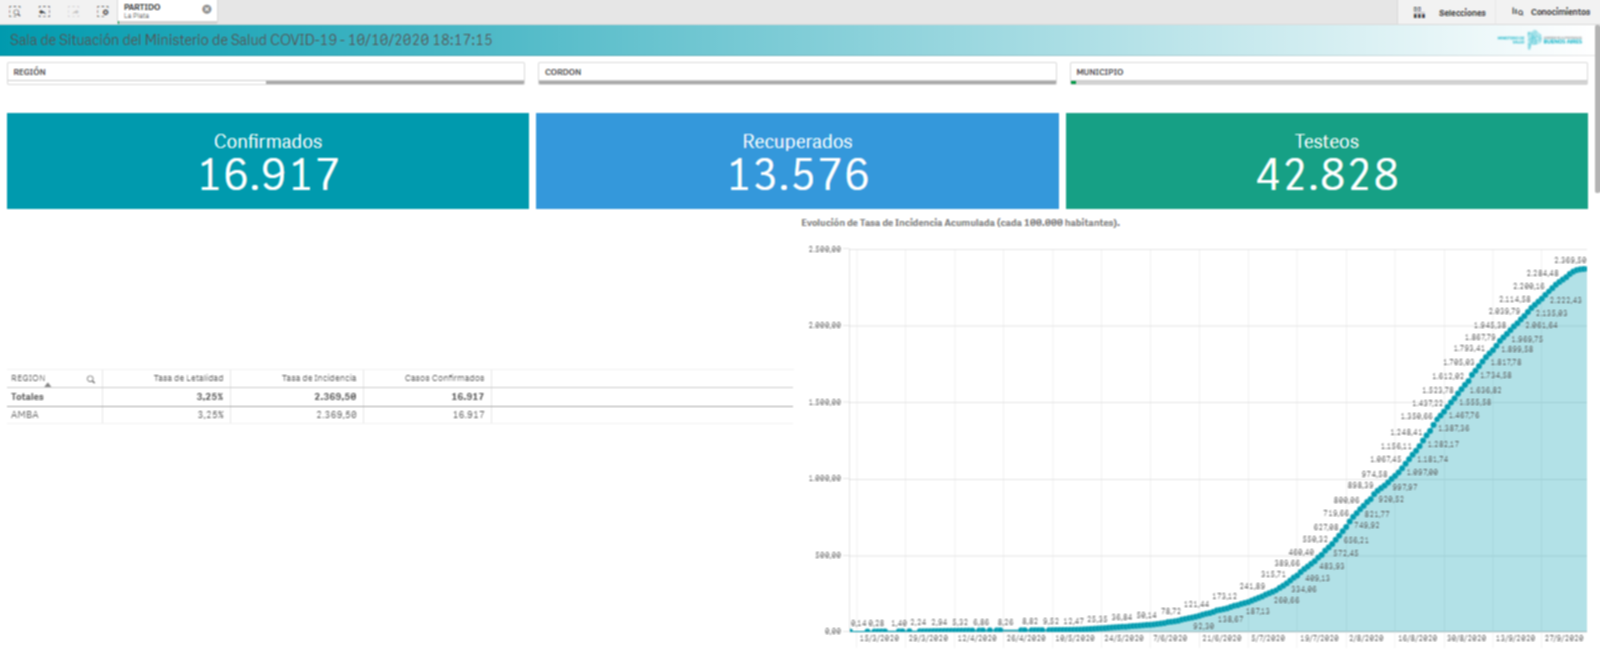Screen dimensions: 1600x654
Task: Click the Totales row label
Action: 27,397
